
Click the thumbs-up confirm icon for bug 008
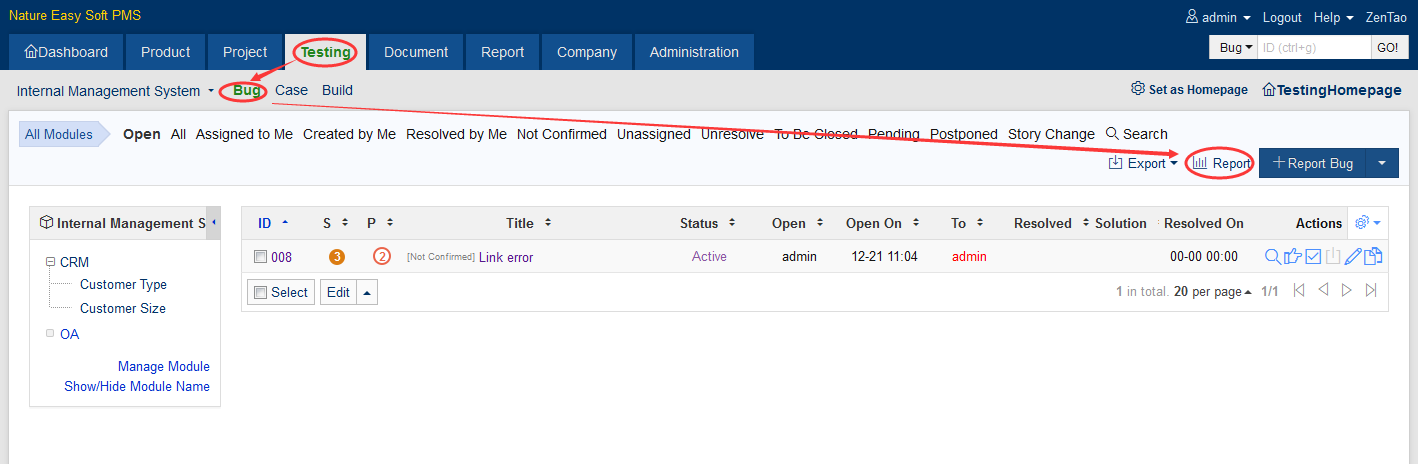tap(1293, 257)
